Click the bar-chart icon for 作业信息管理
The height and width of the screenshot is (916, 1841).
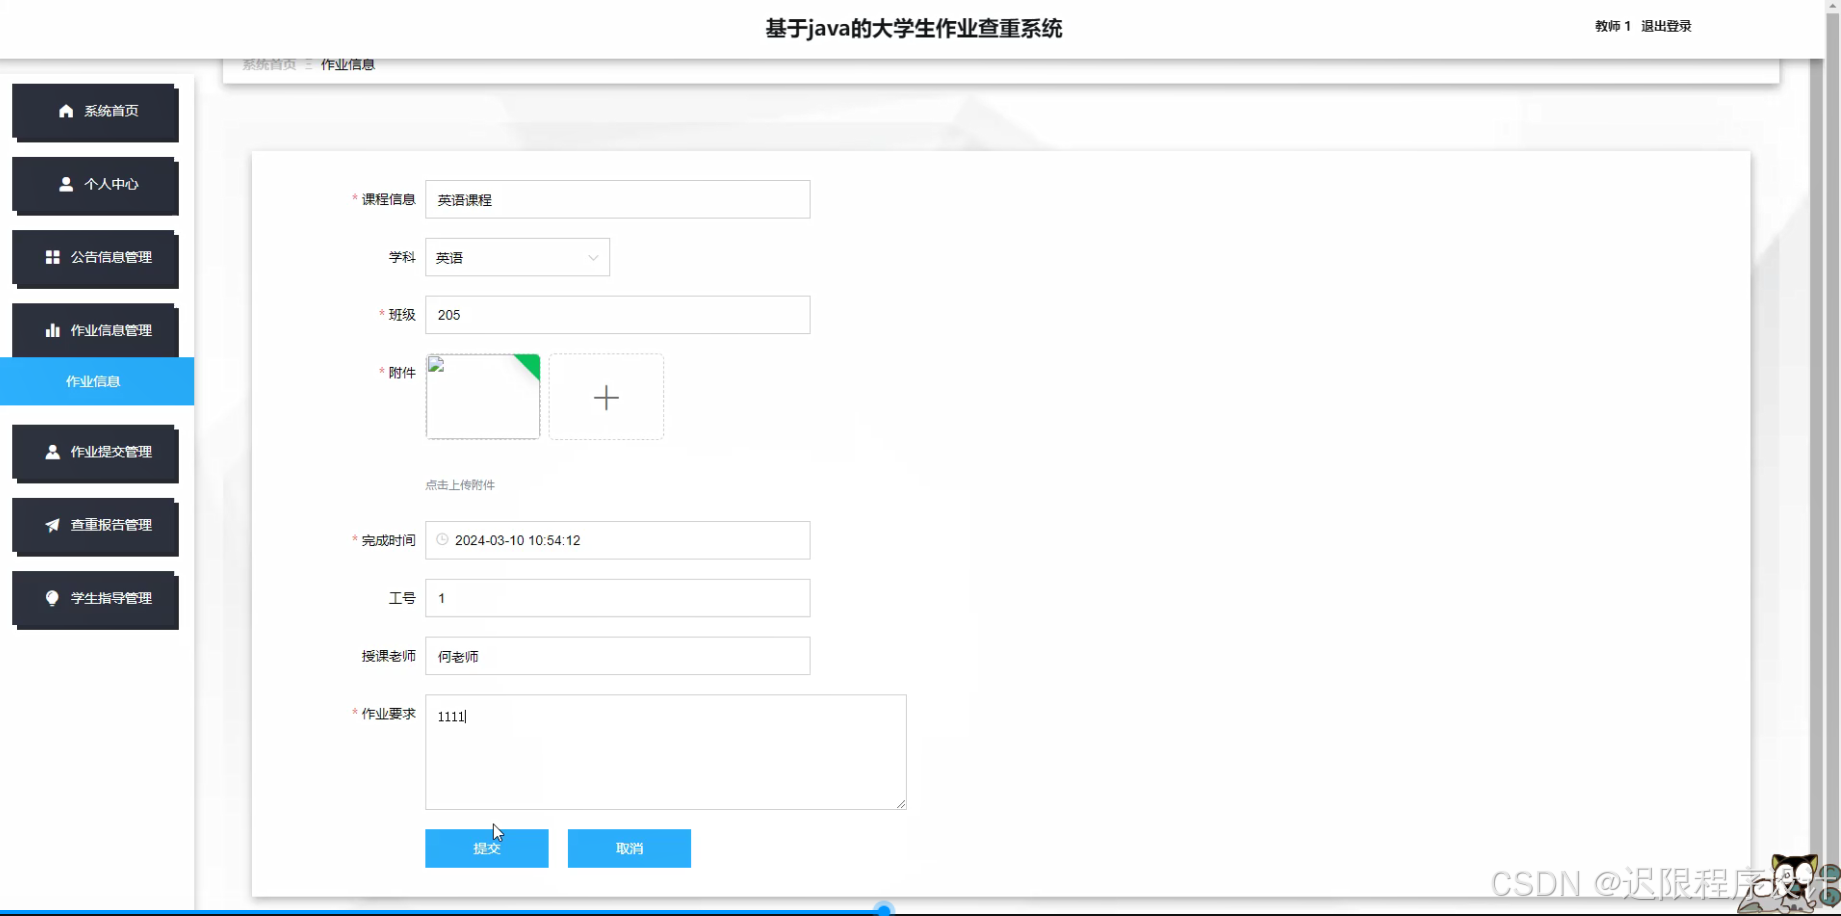coord(52,329)
